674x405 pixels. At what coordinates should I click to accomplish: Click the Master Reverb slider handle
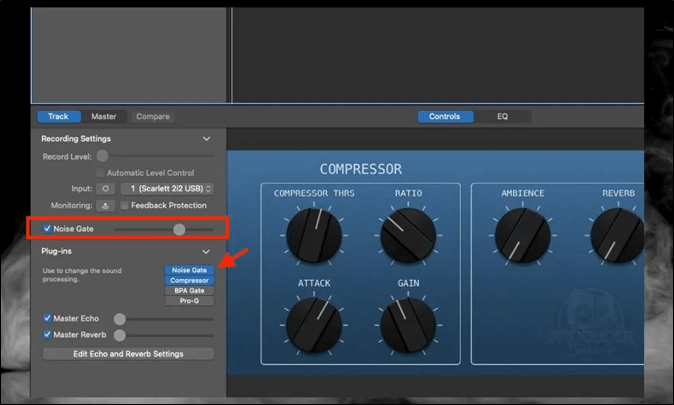pyautogui.click(x=120, y=335)
